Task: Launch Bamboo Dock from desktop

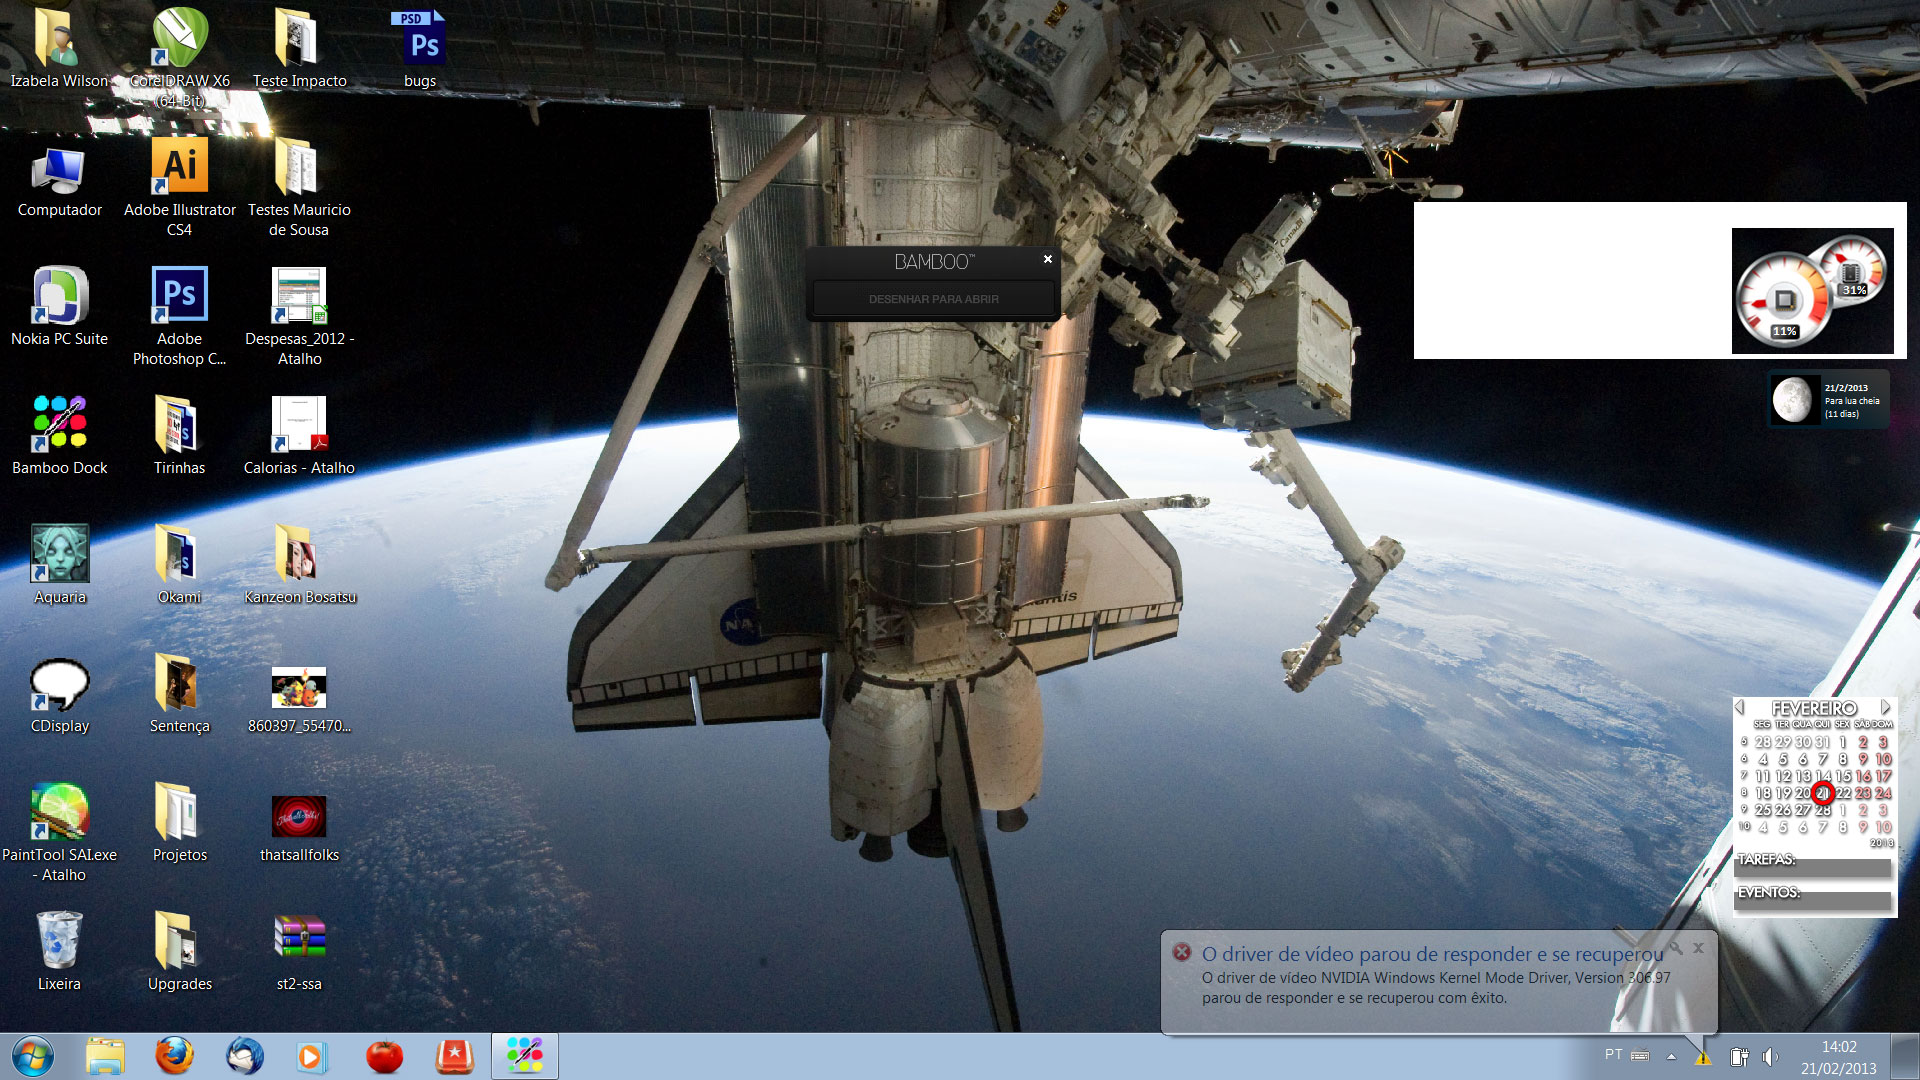Action: pyautogui.click(x=59, y=436)
